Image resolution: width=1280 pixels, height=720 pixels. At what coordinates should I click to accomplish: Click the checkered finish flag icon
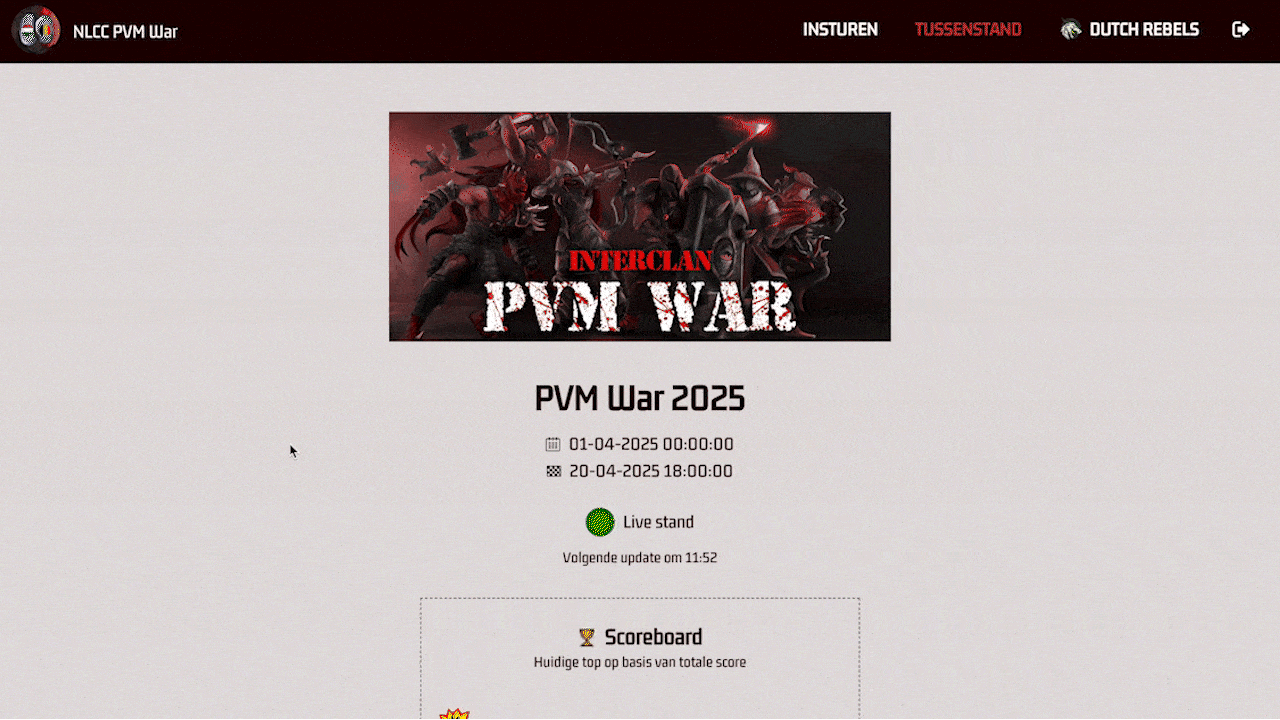click(x=554, y=471)
